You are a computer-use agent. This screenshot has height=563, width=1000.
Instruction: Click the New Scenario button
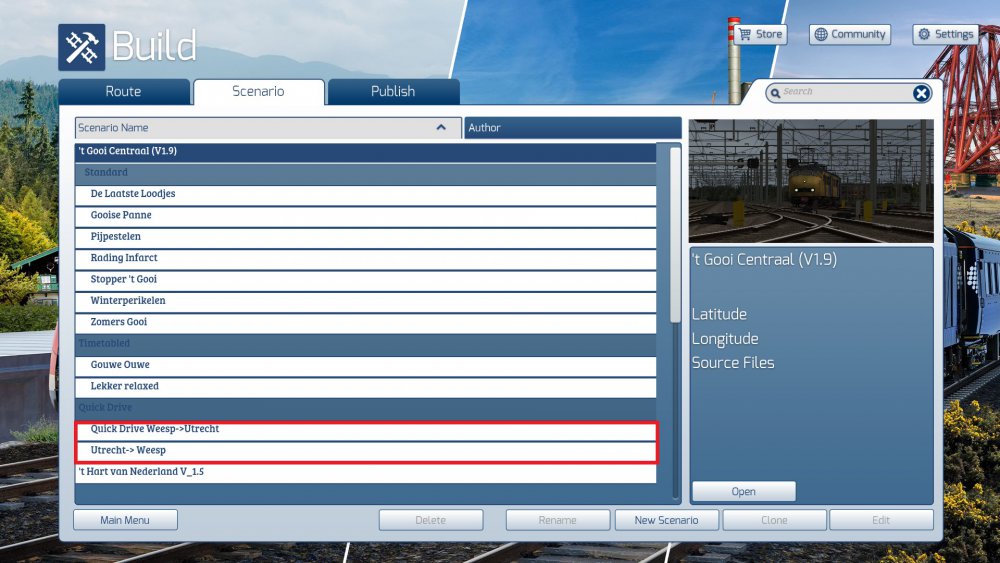[665, 520]
